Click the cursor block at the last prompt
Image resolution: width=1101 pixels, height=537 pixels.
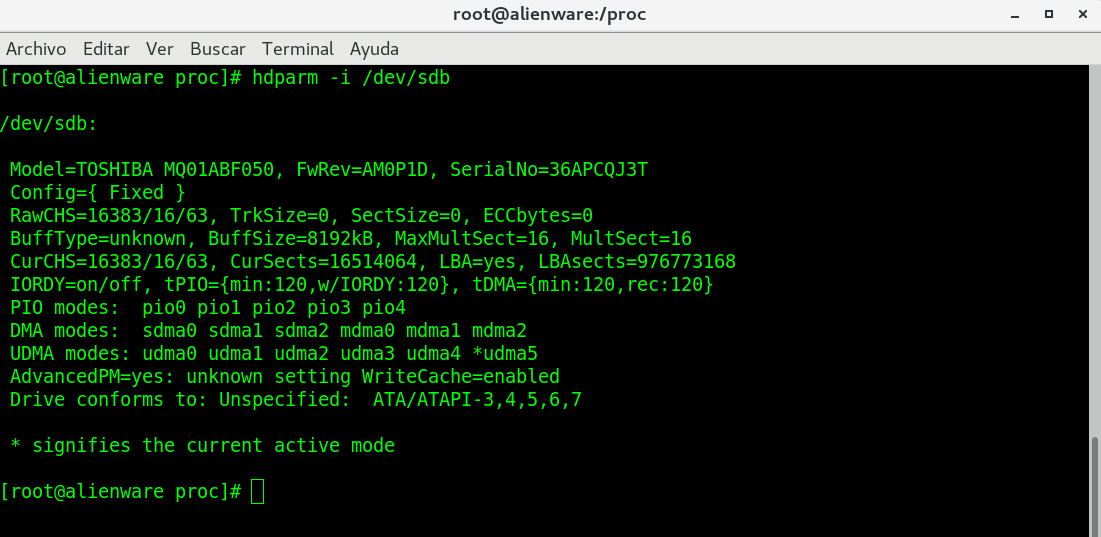[x=258, y=492]
